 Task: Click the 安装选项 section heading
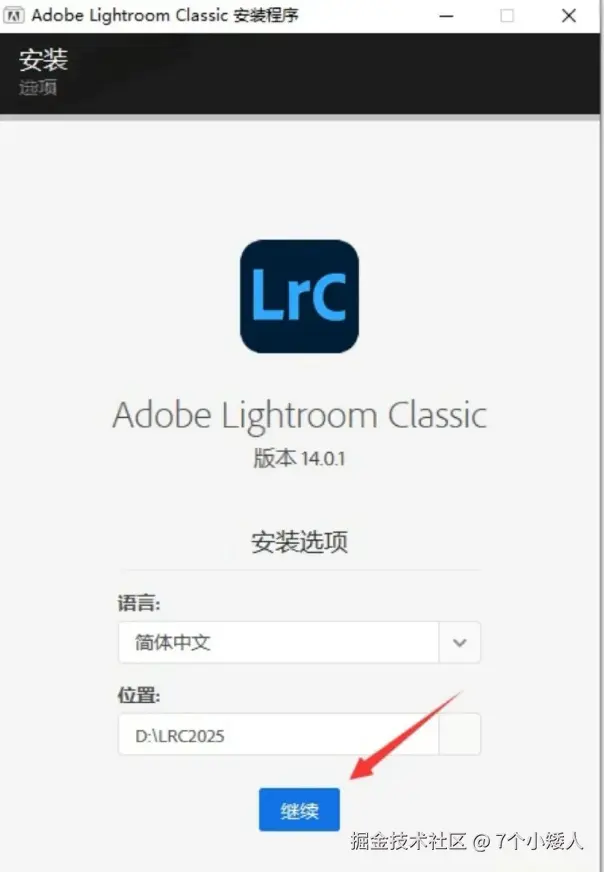click(x=299, y=542)
